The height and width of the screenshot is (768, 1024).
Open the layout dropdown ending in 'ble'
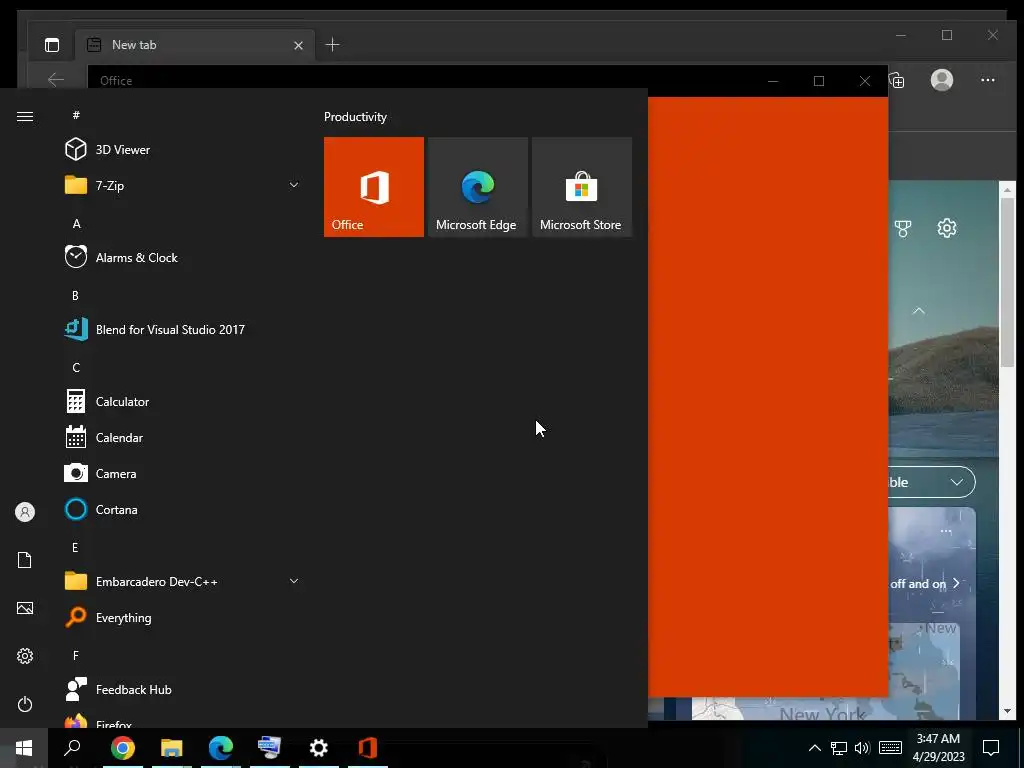coord(932,483)
